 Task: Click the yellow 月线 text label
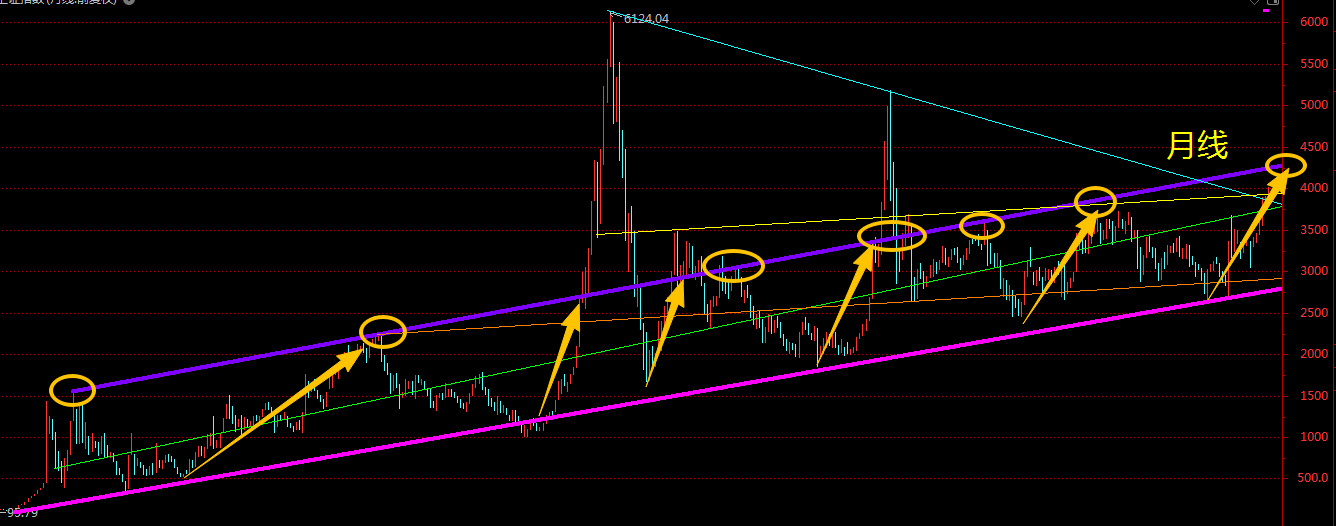click(x=1197, y=147)
